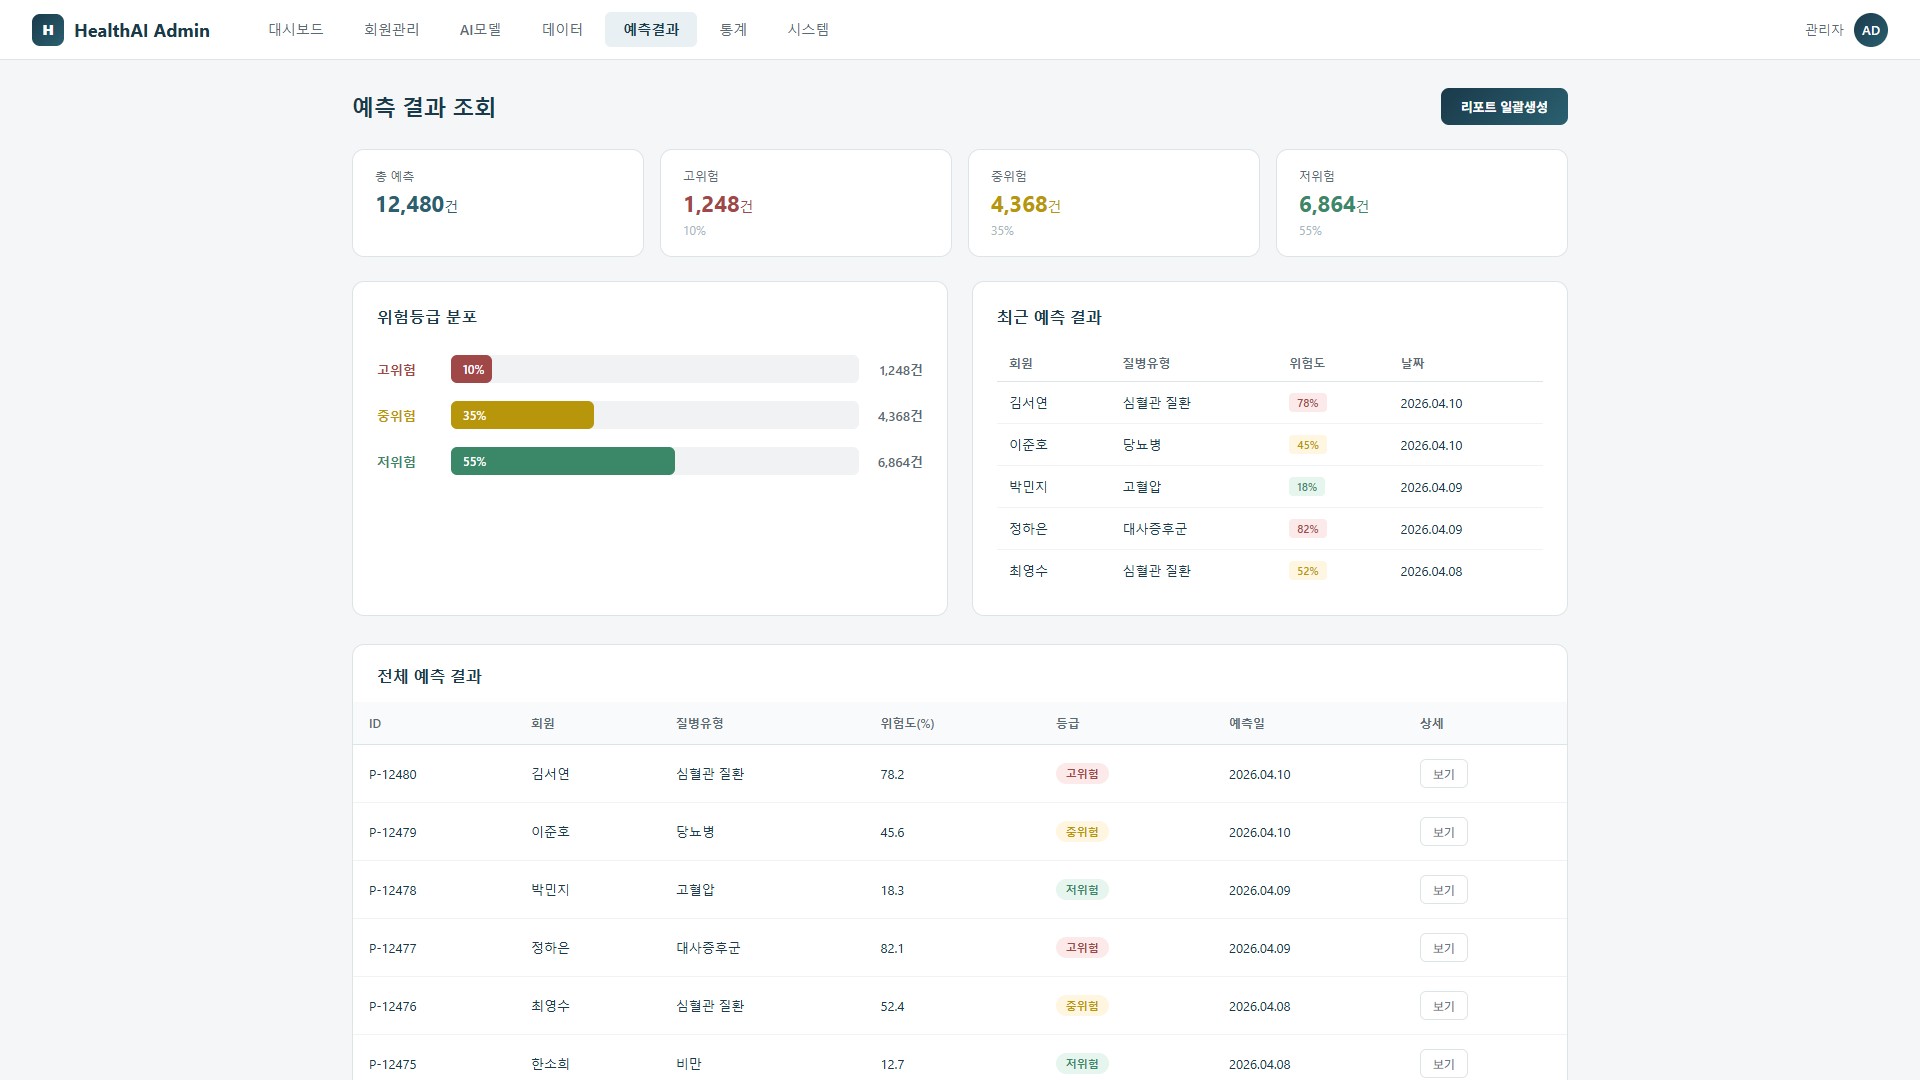Click the 82% risk badge for 정하은
This screenshot has width=1920, height=1080.
[1307, 529]
